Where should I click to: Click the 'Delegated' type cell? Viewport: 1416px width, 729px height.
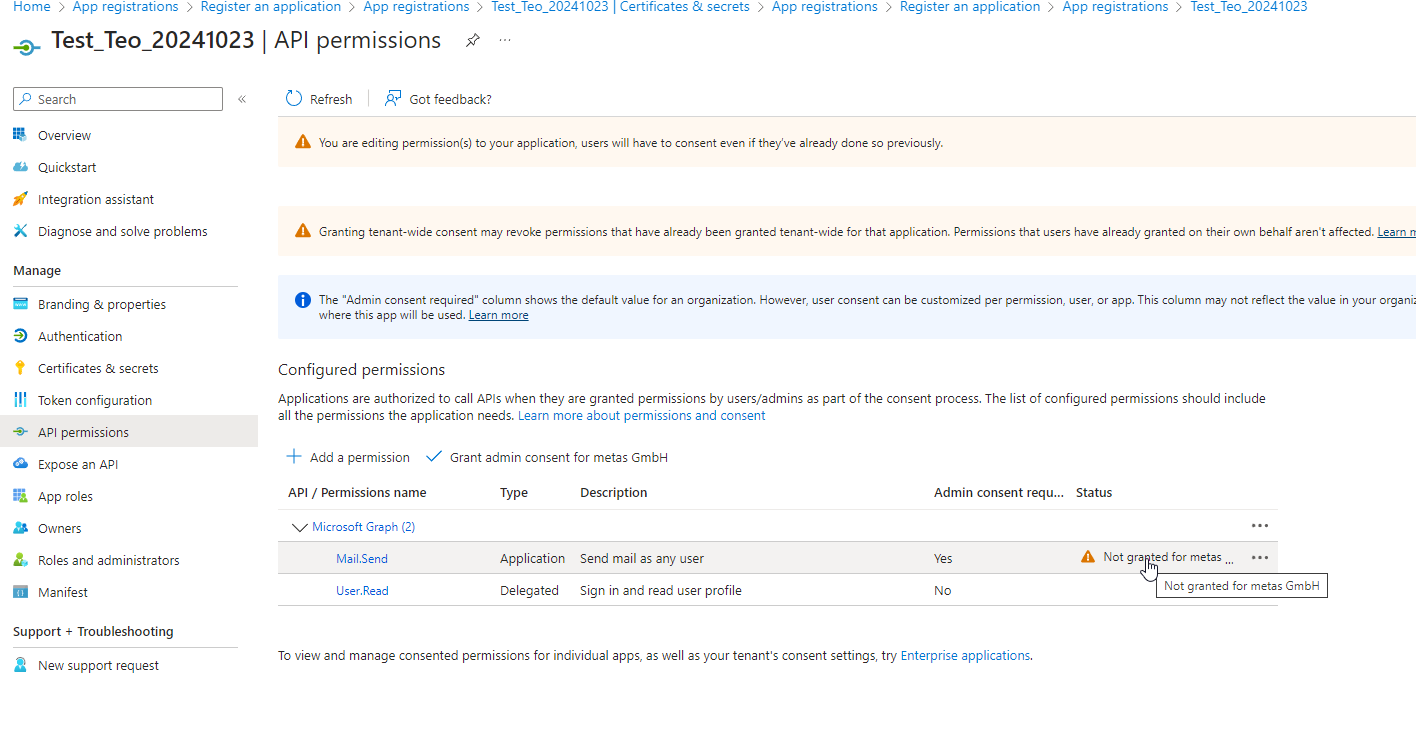[x=529, y=590]
